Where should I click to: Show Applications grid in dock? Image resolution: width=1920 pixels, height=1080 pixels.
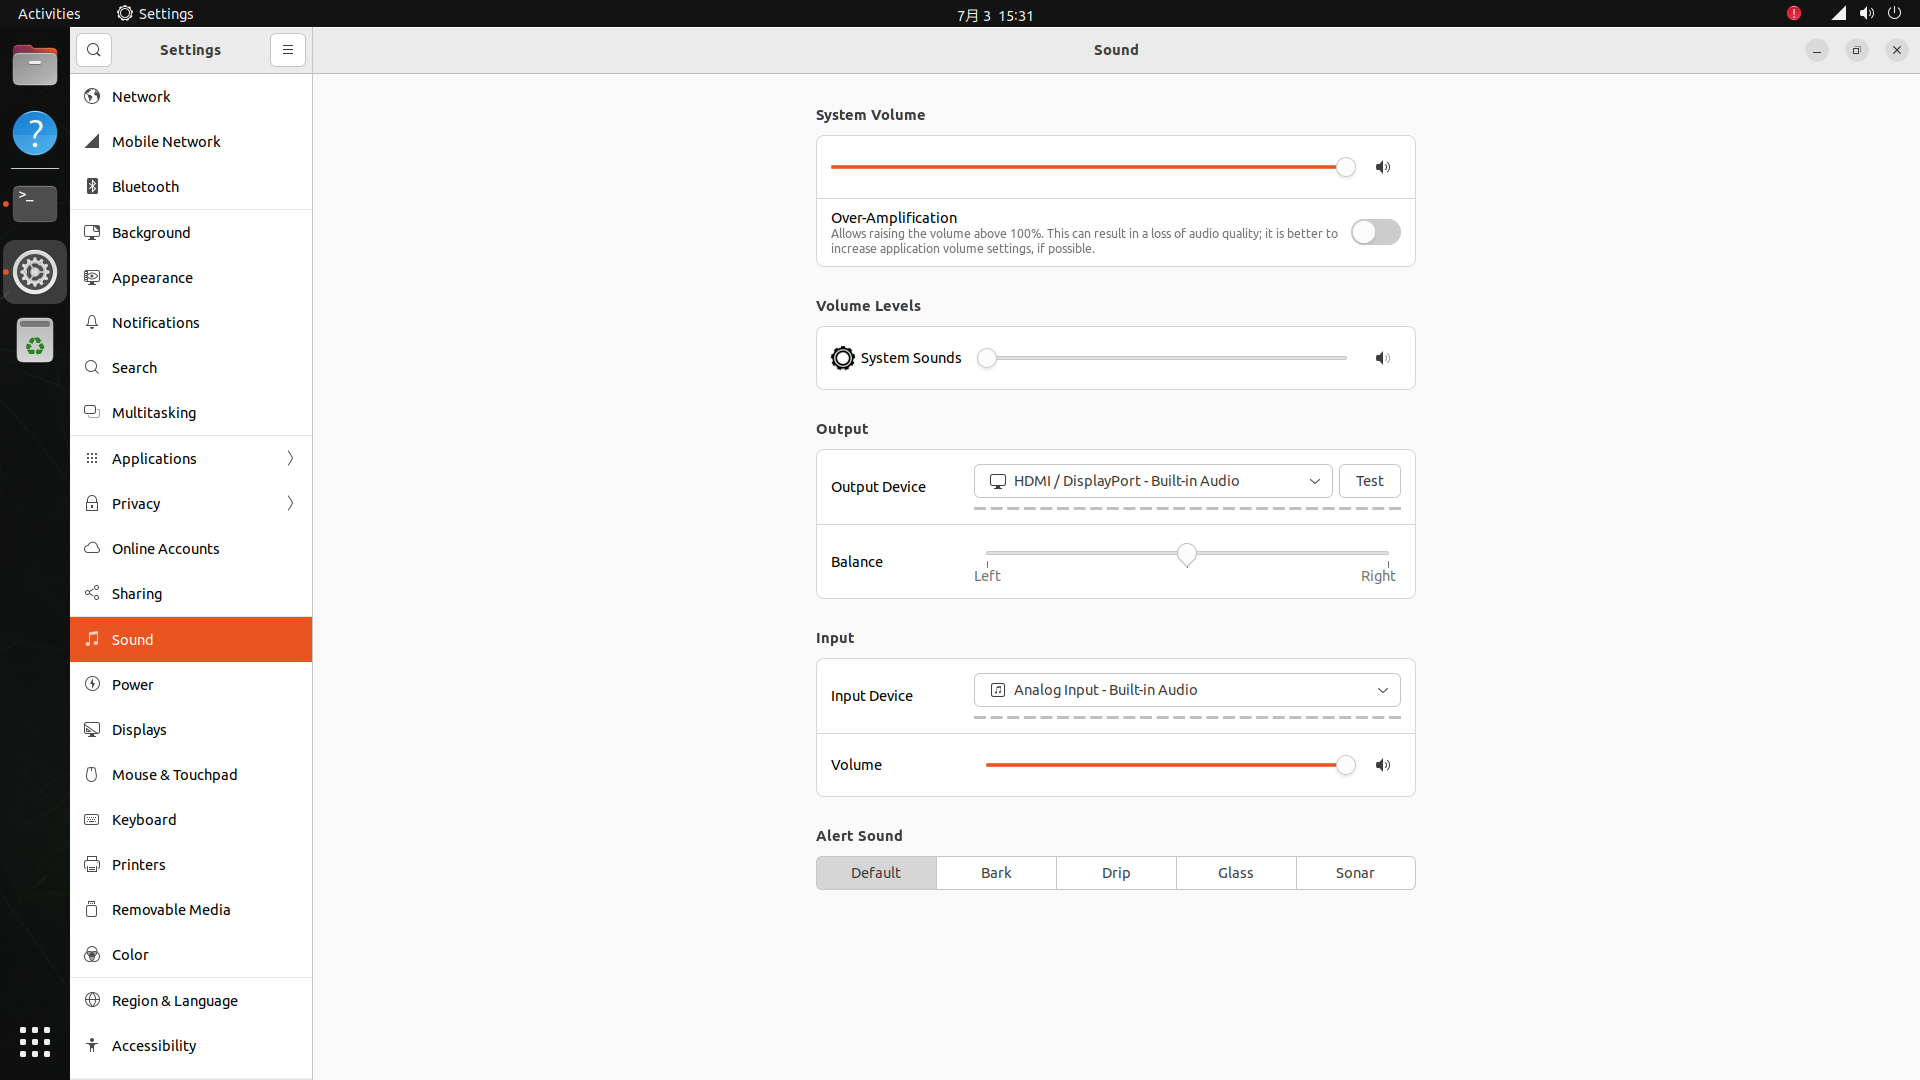[35, 1041]
